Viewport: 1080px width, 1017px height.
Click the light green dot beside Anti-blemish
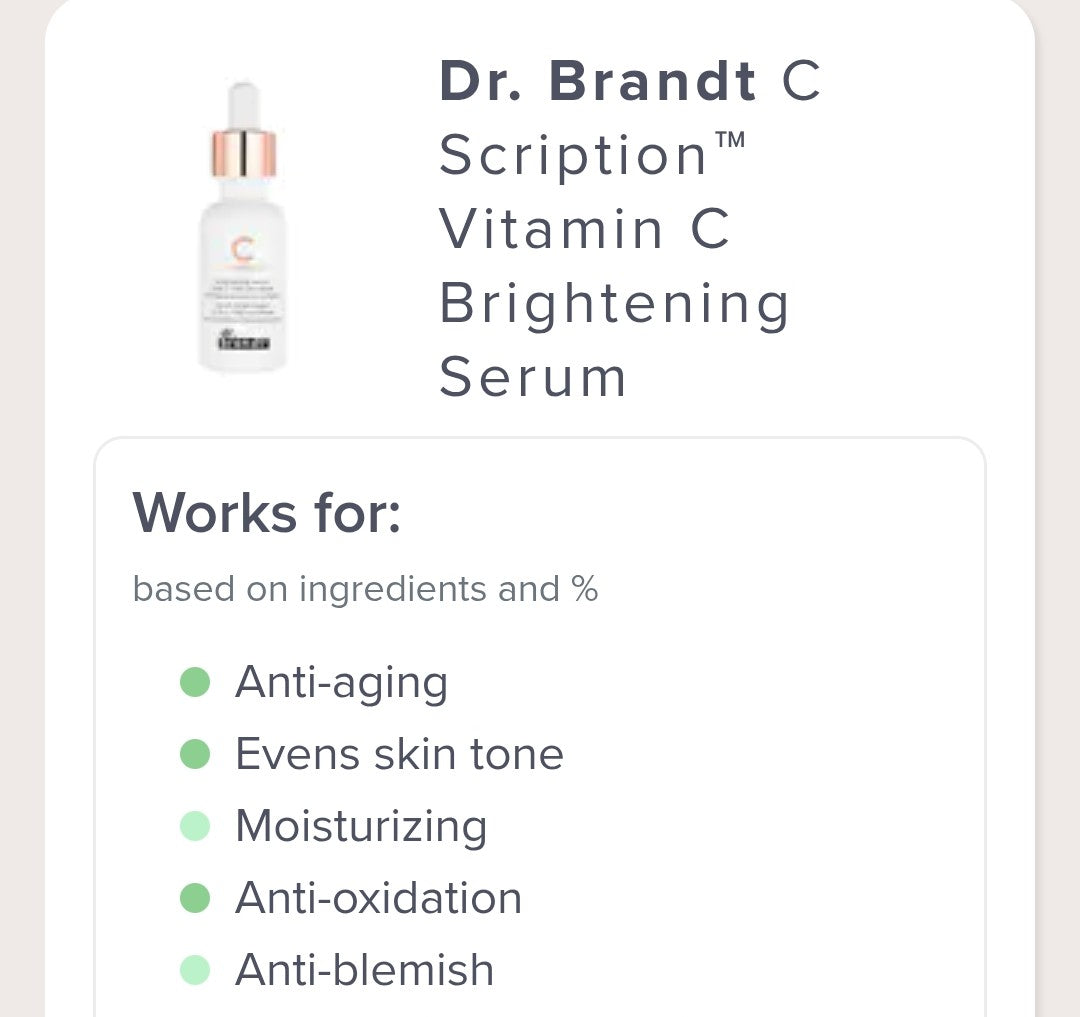(x=195, y=970)
